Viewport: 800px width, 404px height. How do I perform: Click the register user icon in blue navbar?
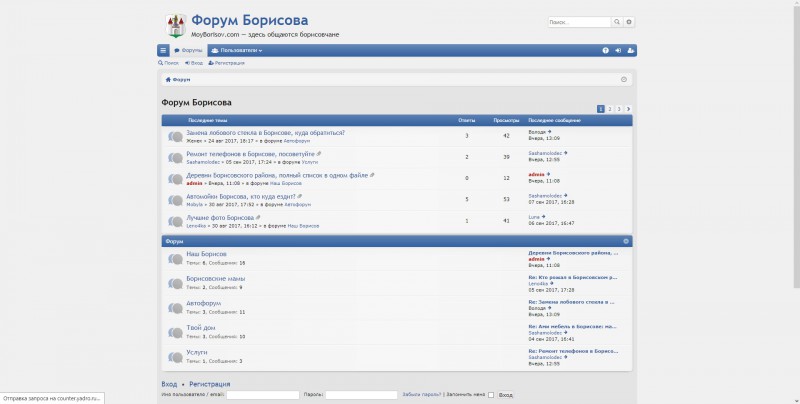click(x=631, y=50)
